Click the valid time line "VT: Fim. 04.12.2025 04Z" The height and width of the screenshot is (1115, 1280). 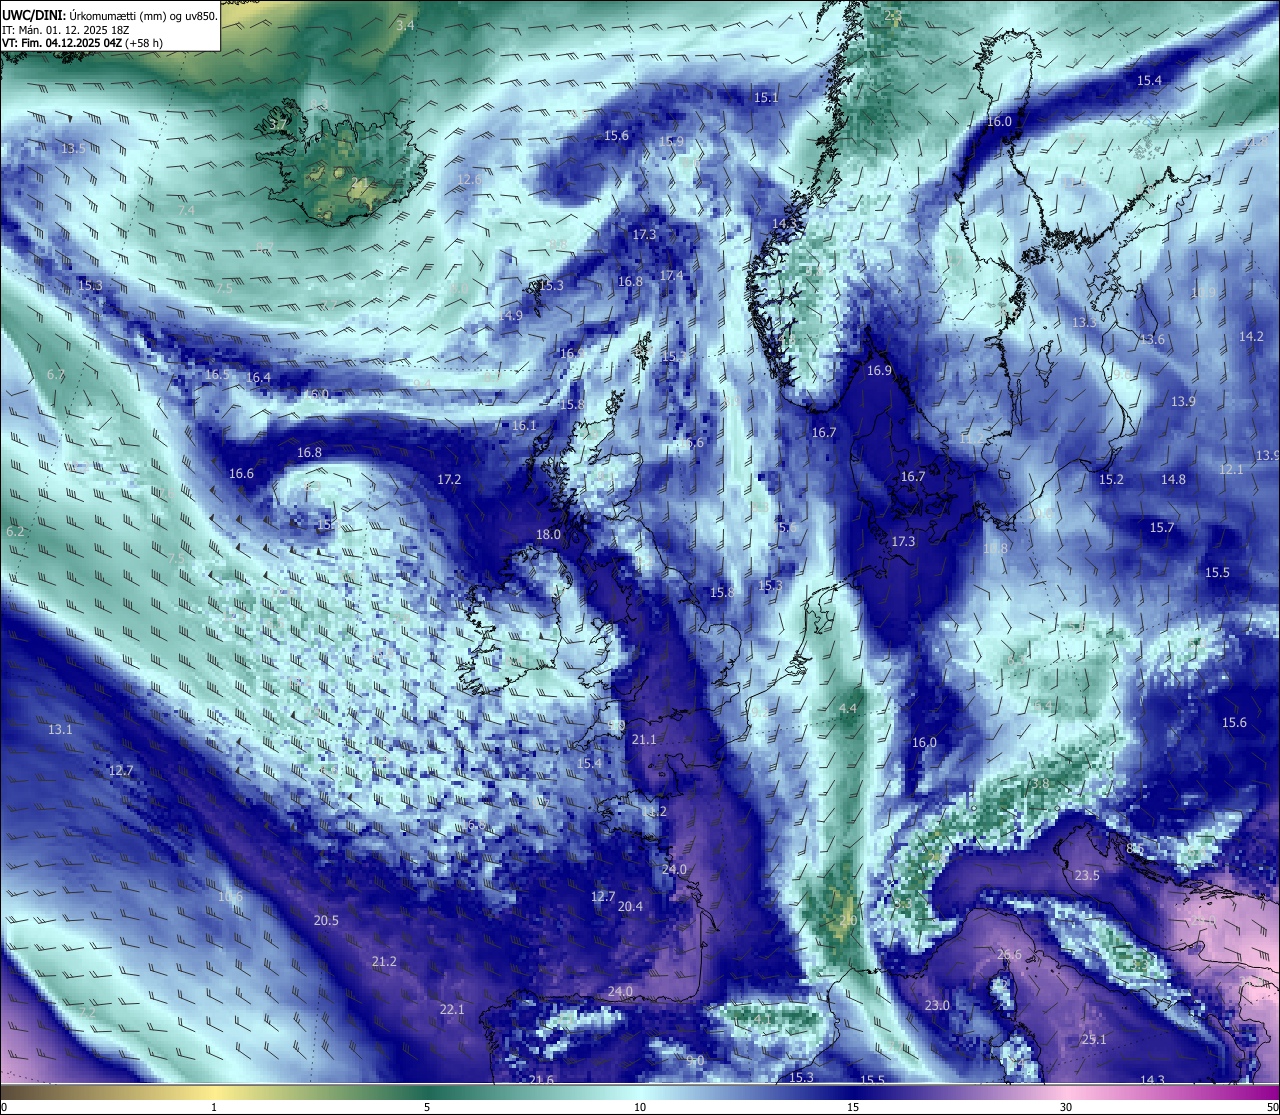[64, 43]
